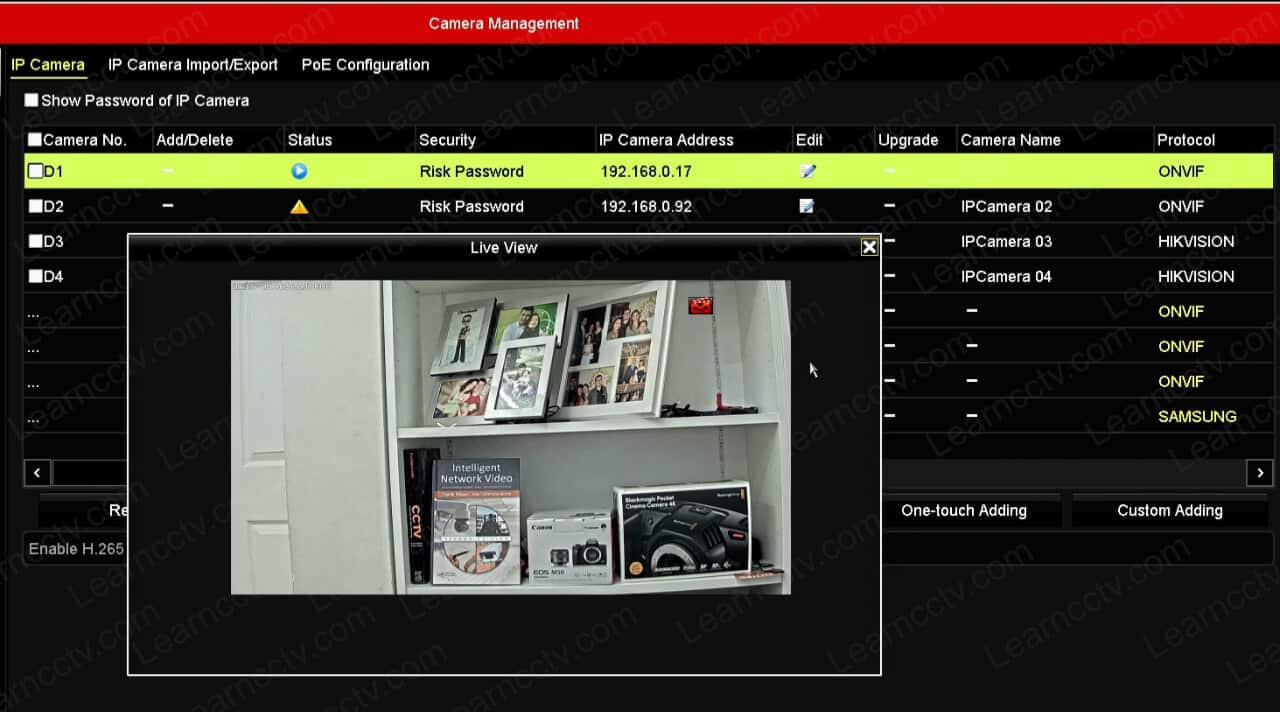The height and width of the screenshot is (712, 1280).
Task: Click the Custom Adding button
Action: 1169,511
